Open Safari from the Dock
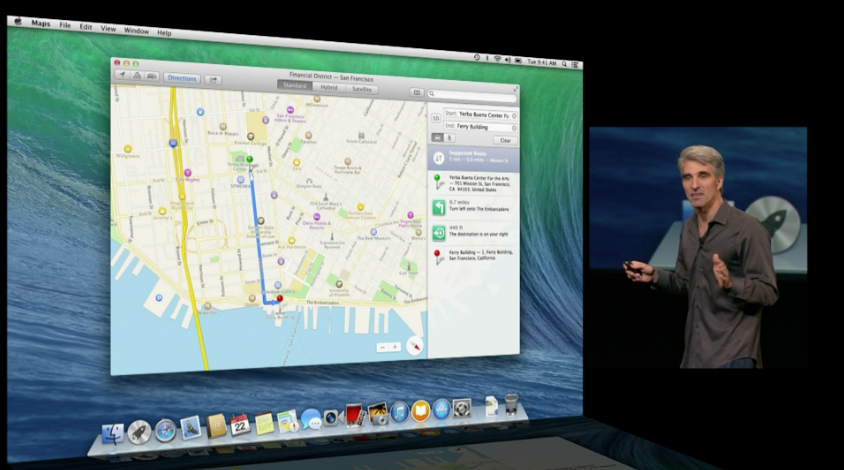844x470 pixels. [166, 430]
